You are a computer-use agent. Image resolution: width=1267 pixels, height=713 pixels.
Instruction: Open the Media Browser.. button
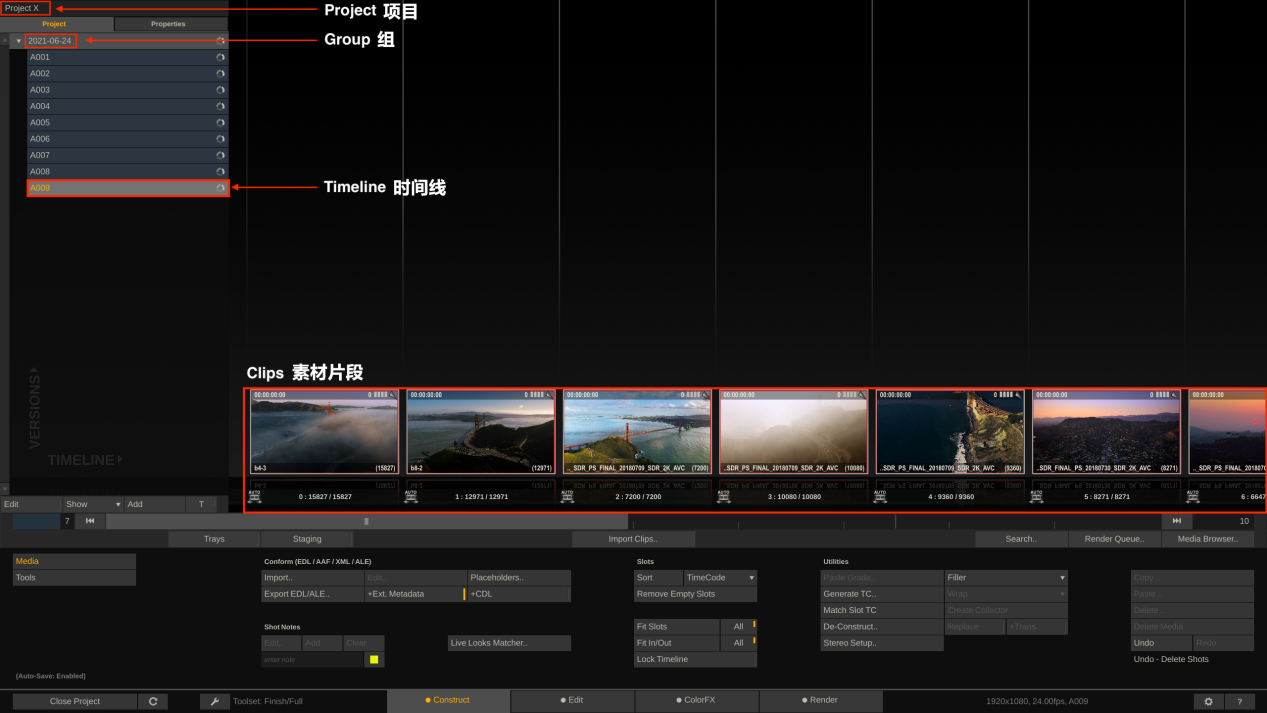[1208, 539]
